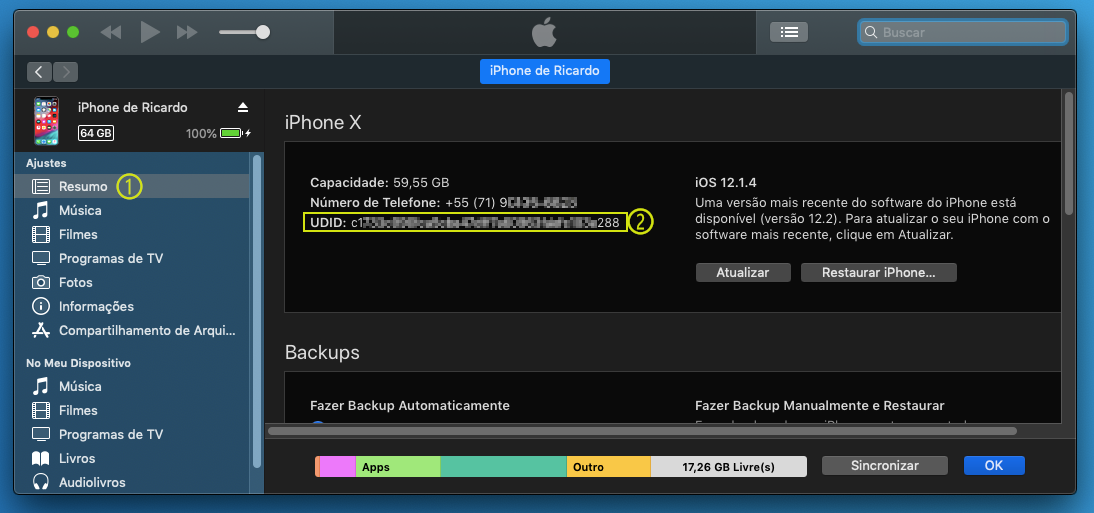The width and height of the screenshot is (1094, 513).
Task: Click the music note icon under Ajustes
Action: 41,210
